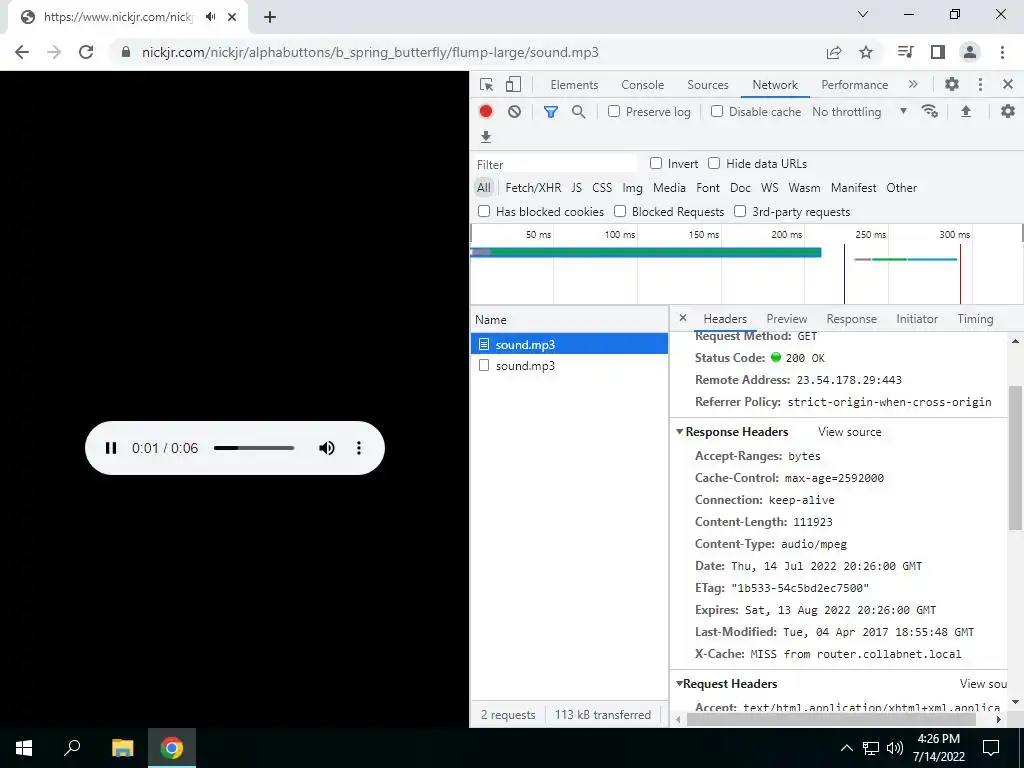Screen dimensions: 1024x768
Task: Import HAR file upload arrow
Action: click(x=966, y=112)
